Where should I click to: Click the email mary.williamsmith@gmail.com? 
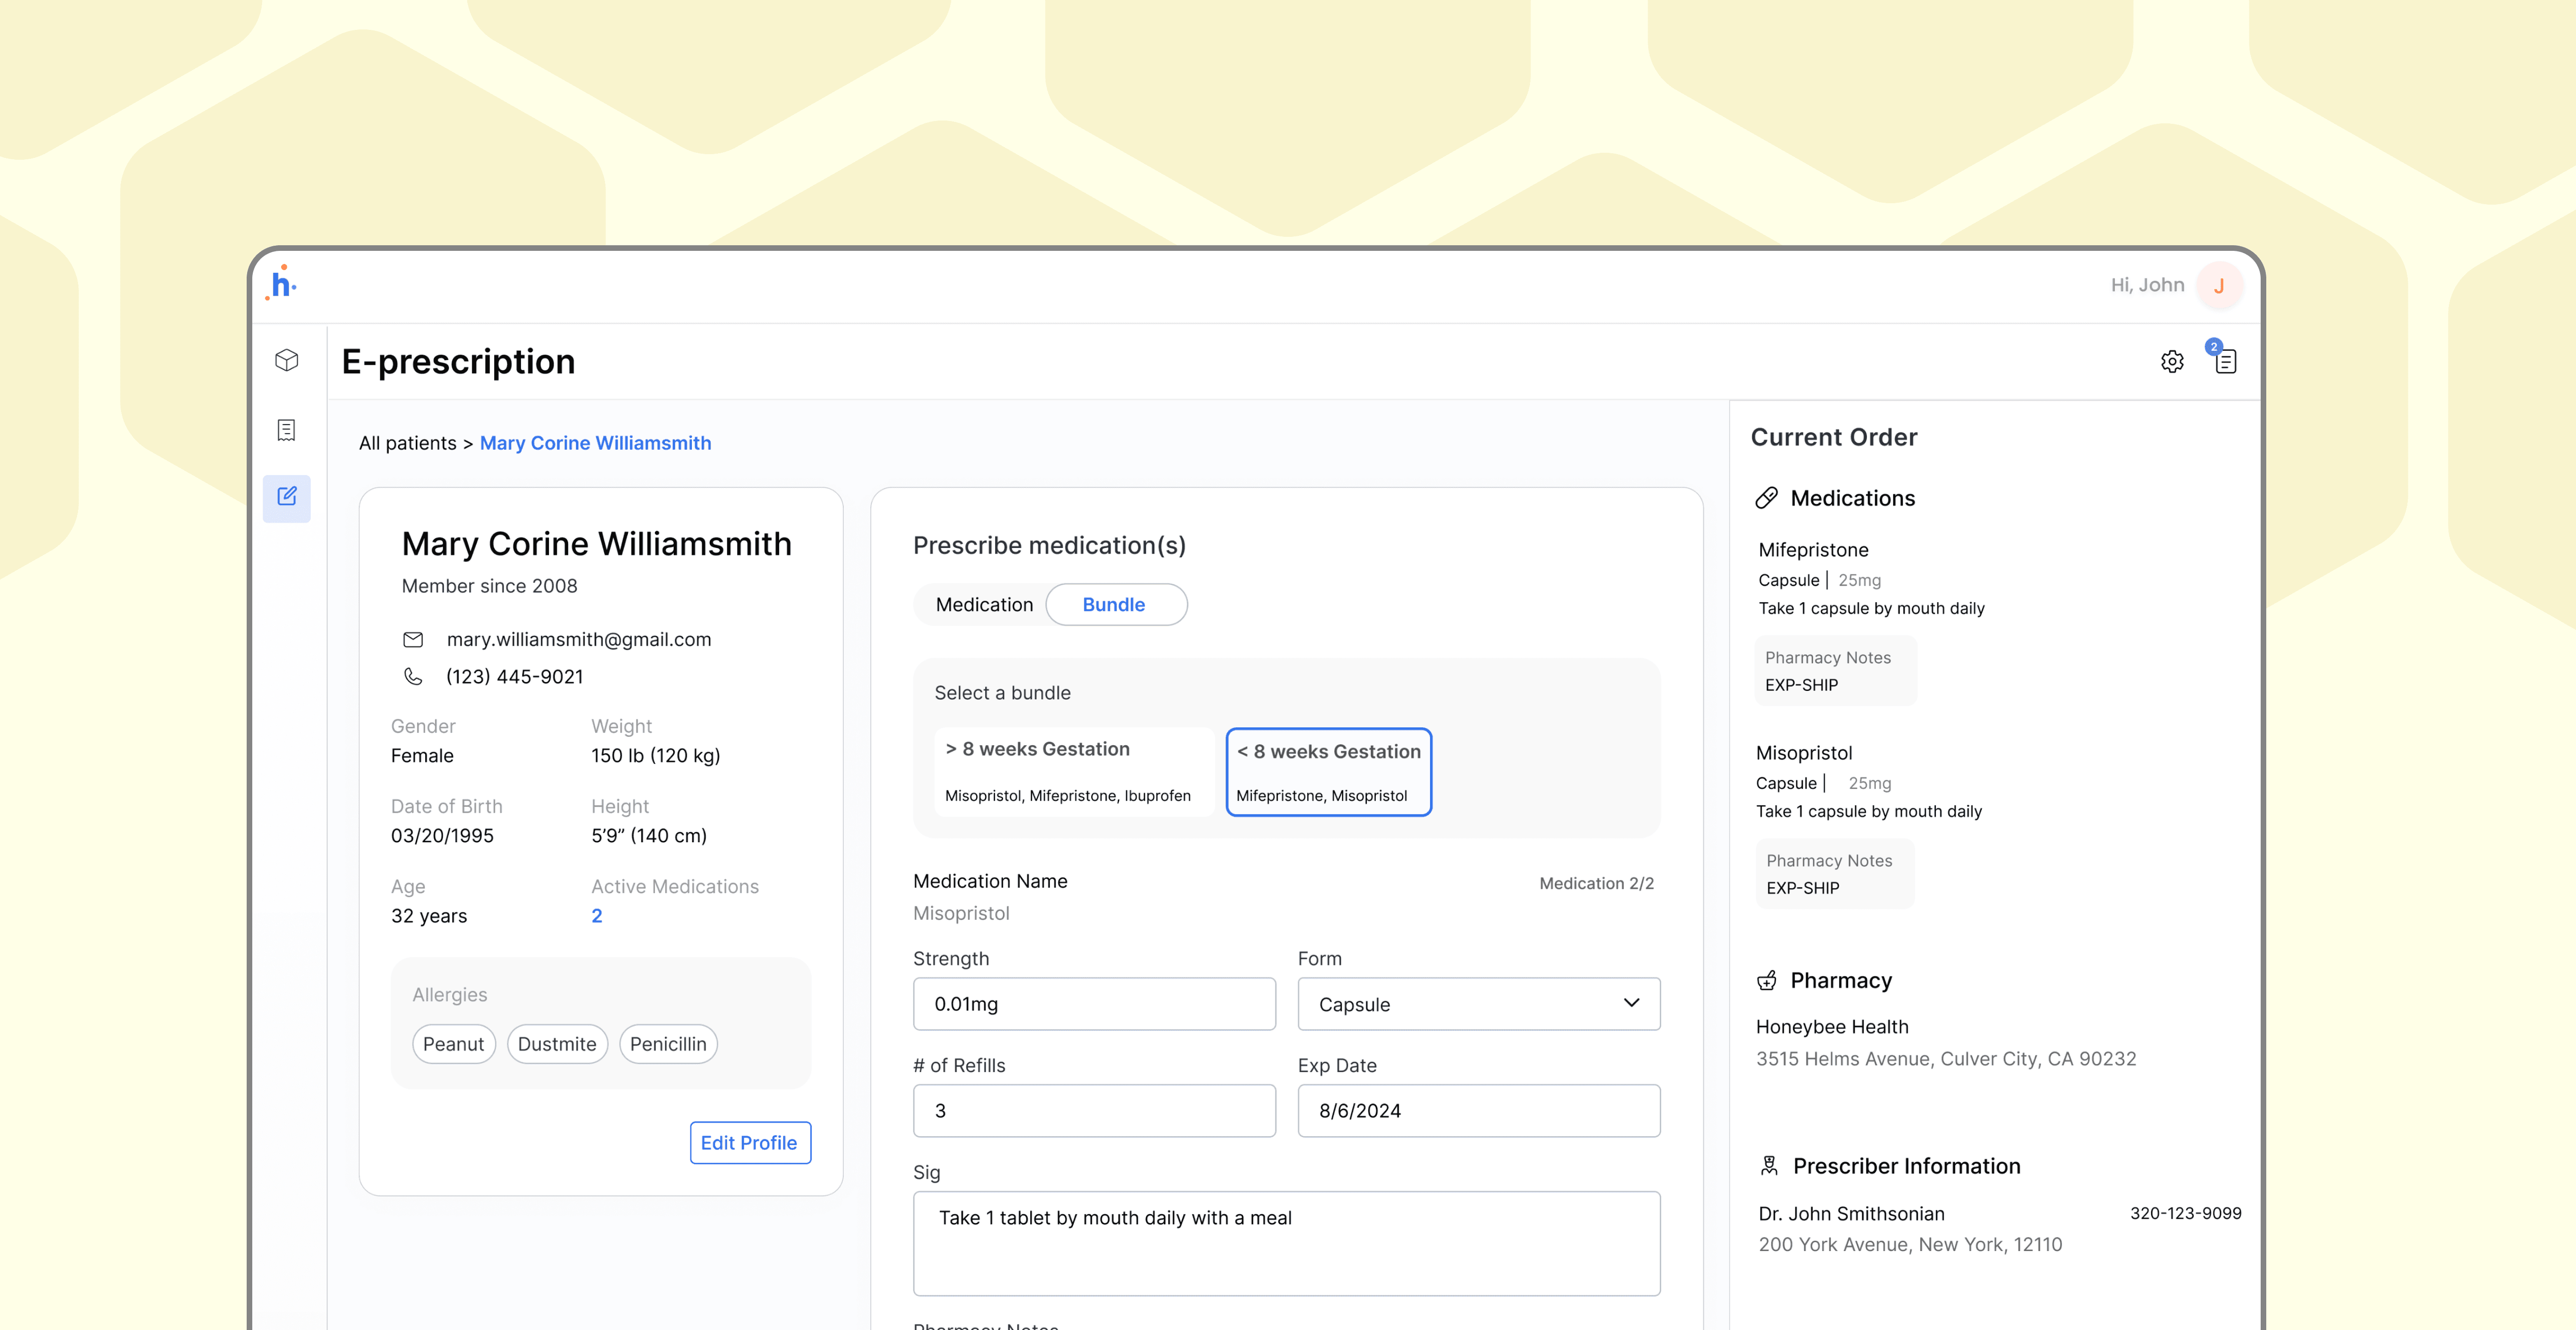(x=579, y=640)
